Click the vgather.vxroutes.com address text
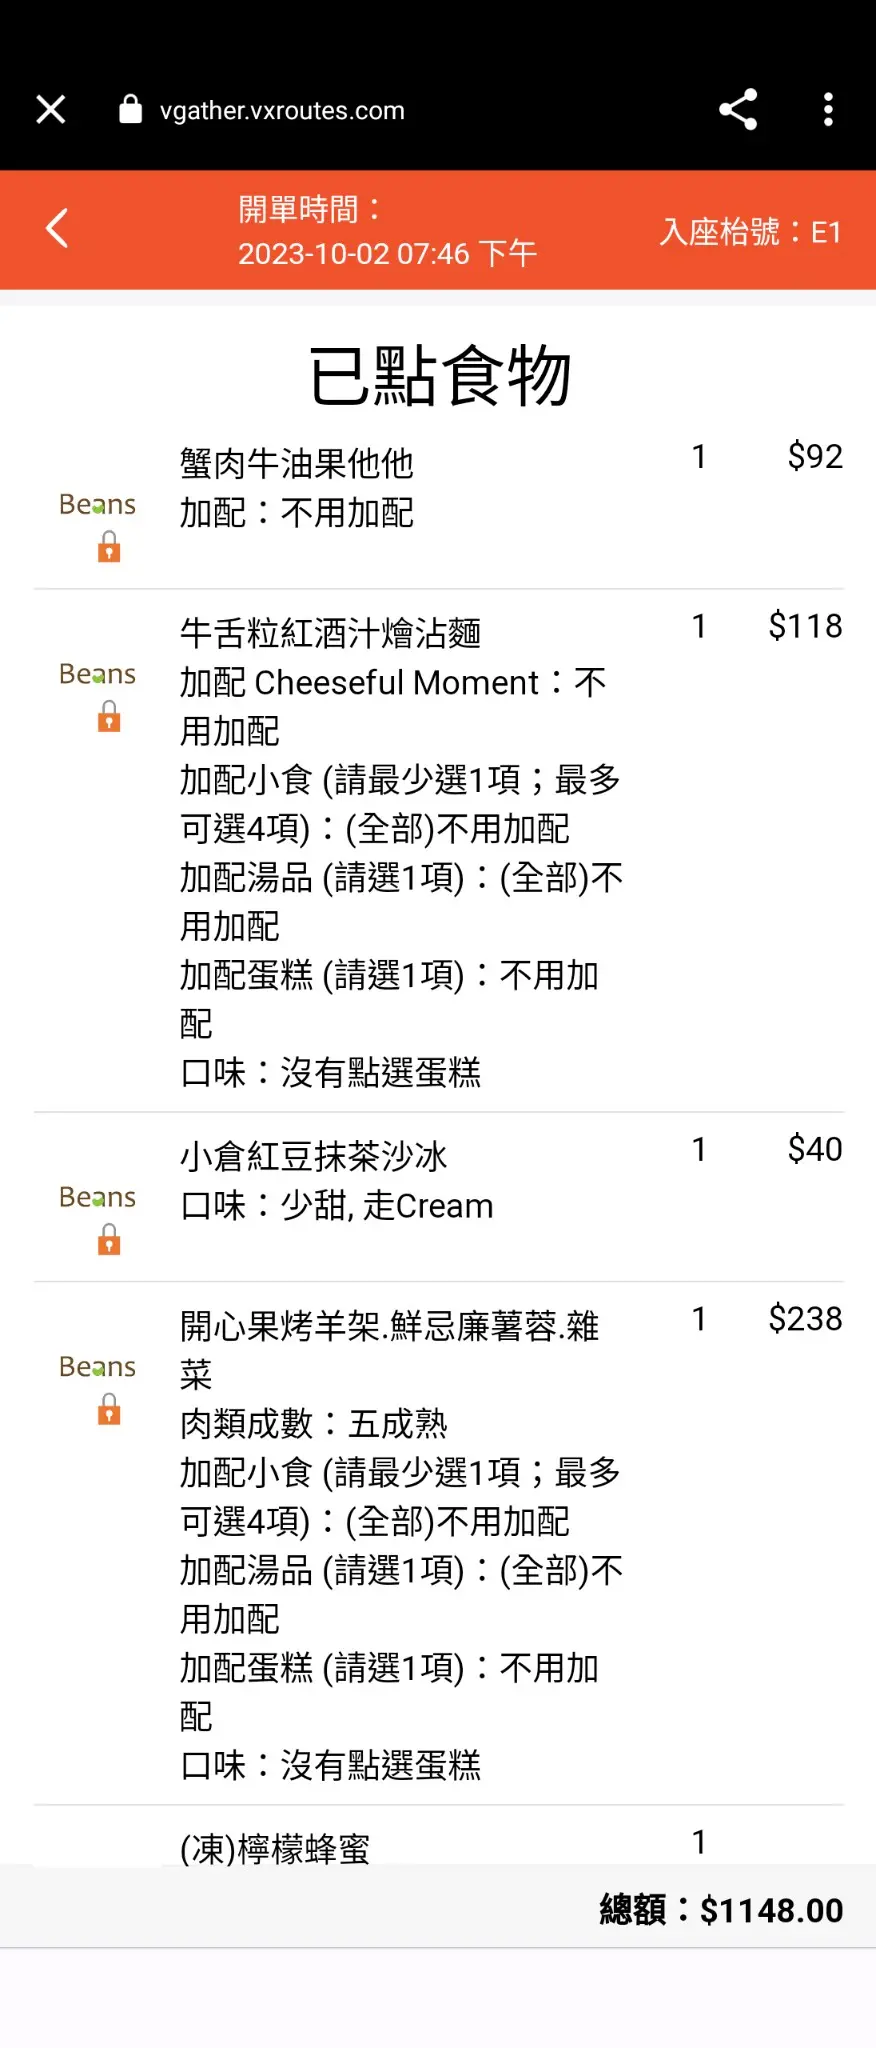The image size is (876, 2048). [x=282, y=110]
